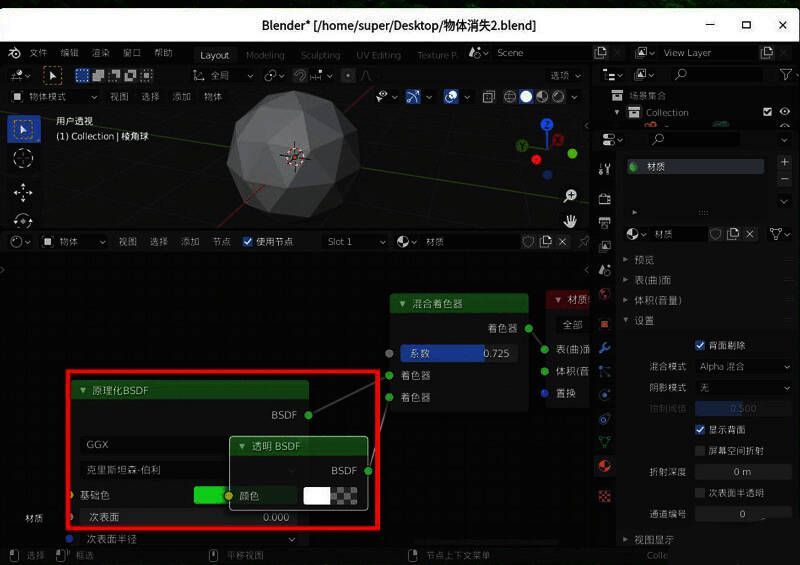Toggle the Use Nodes checkbox
This screenshot has width=800, height=565.
pyautogui.click(x=247, y=241)
